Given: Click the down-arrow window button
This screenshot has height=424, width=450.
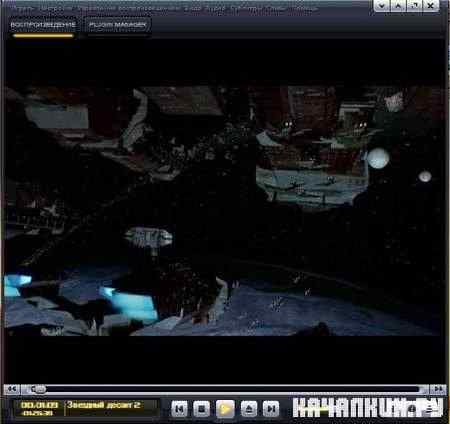Looking at the screenshot, I should [382, 6].
